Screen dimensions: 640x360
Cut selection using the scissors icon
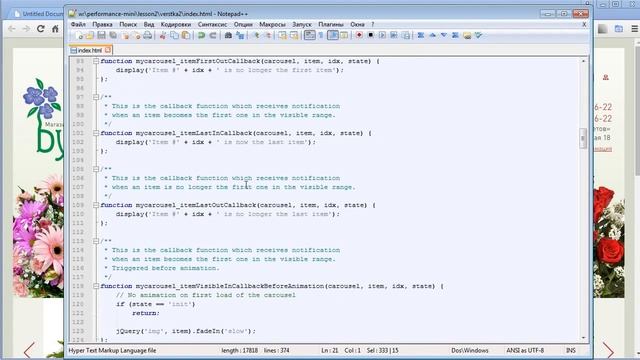pyautogui.click(x=162, y=36)
